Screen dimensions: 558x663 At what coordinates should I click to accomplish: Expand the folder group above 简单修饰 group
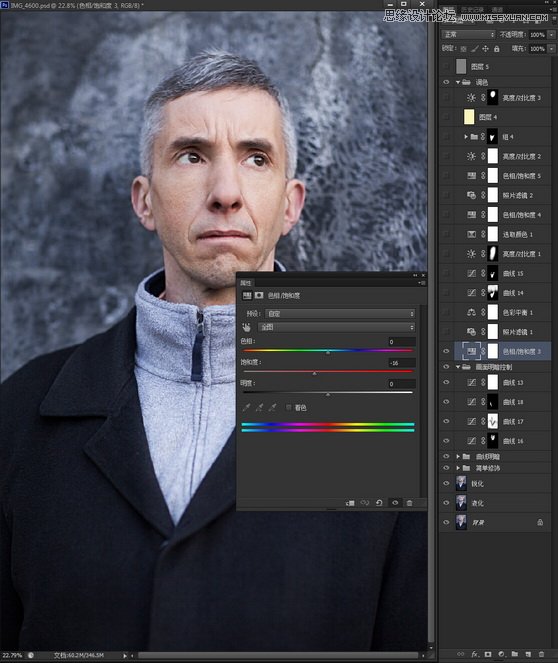[x=458, y=457]
